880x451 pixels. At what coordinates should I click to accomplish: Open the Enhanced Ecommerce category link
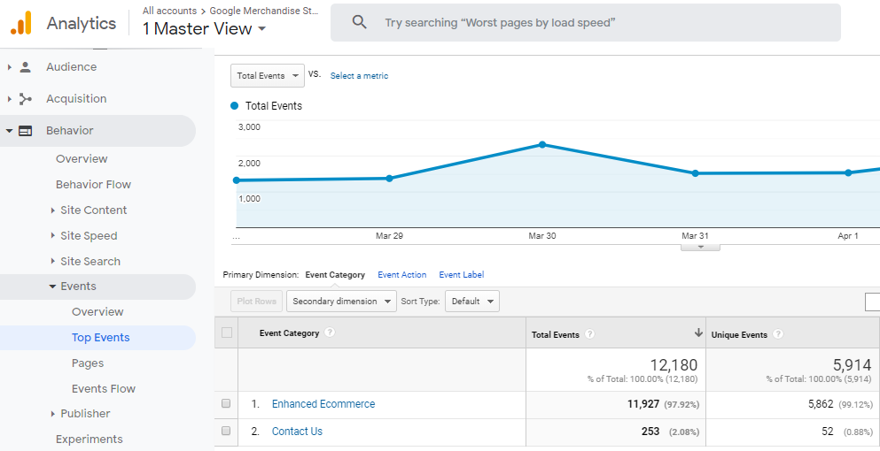(323, 404)
